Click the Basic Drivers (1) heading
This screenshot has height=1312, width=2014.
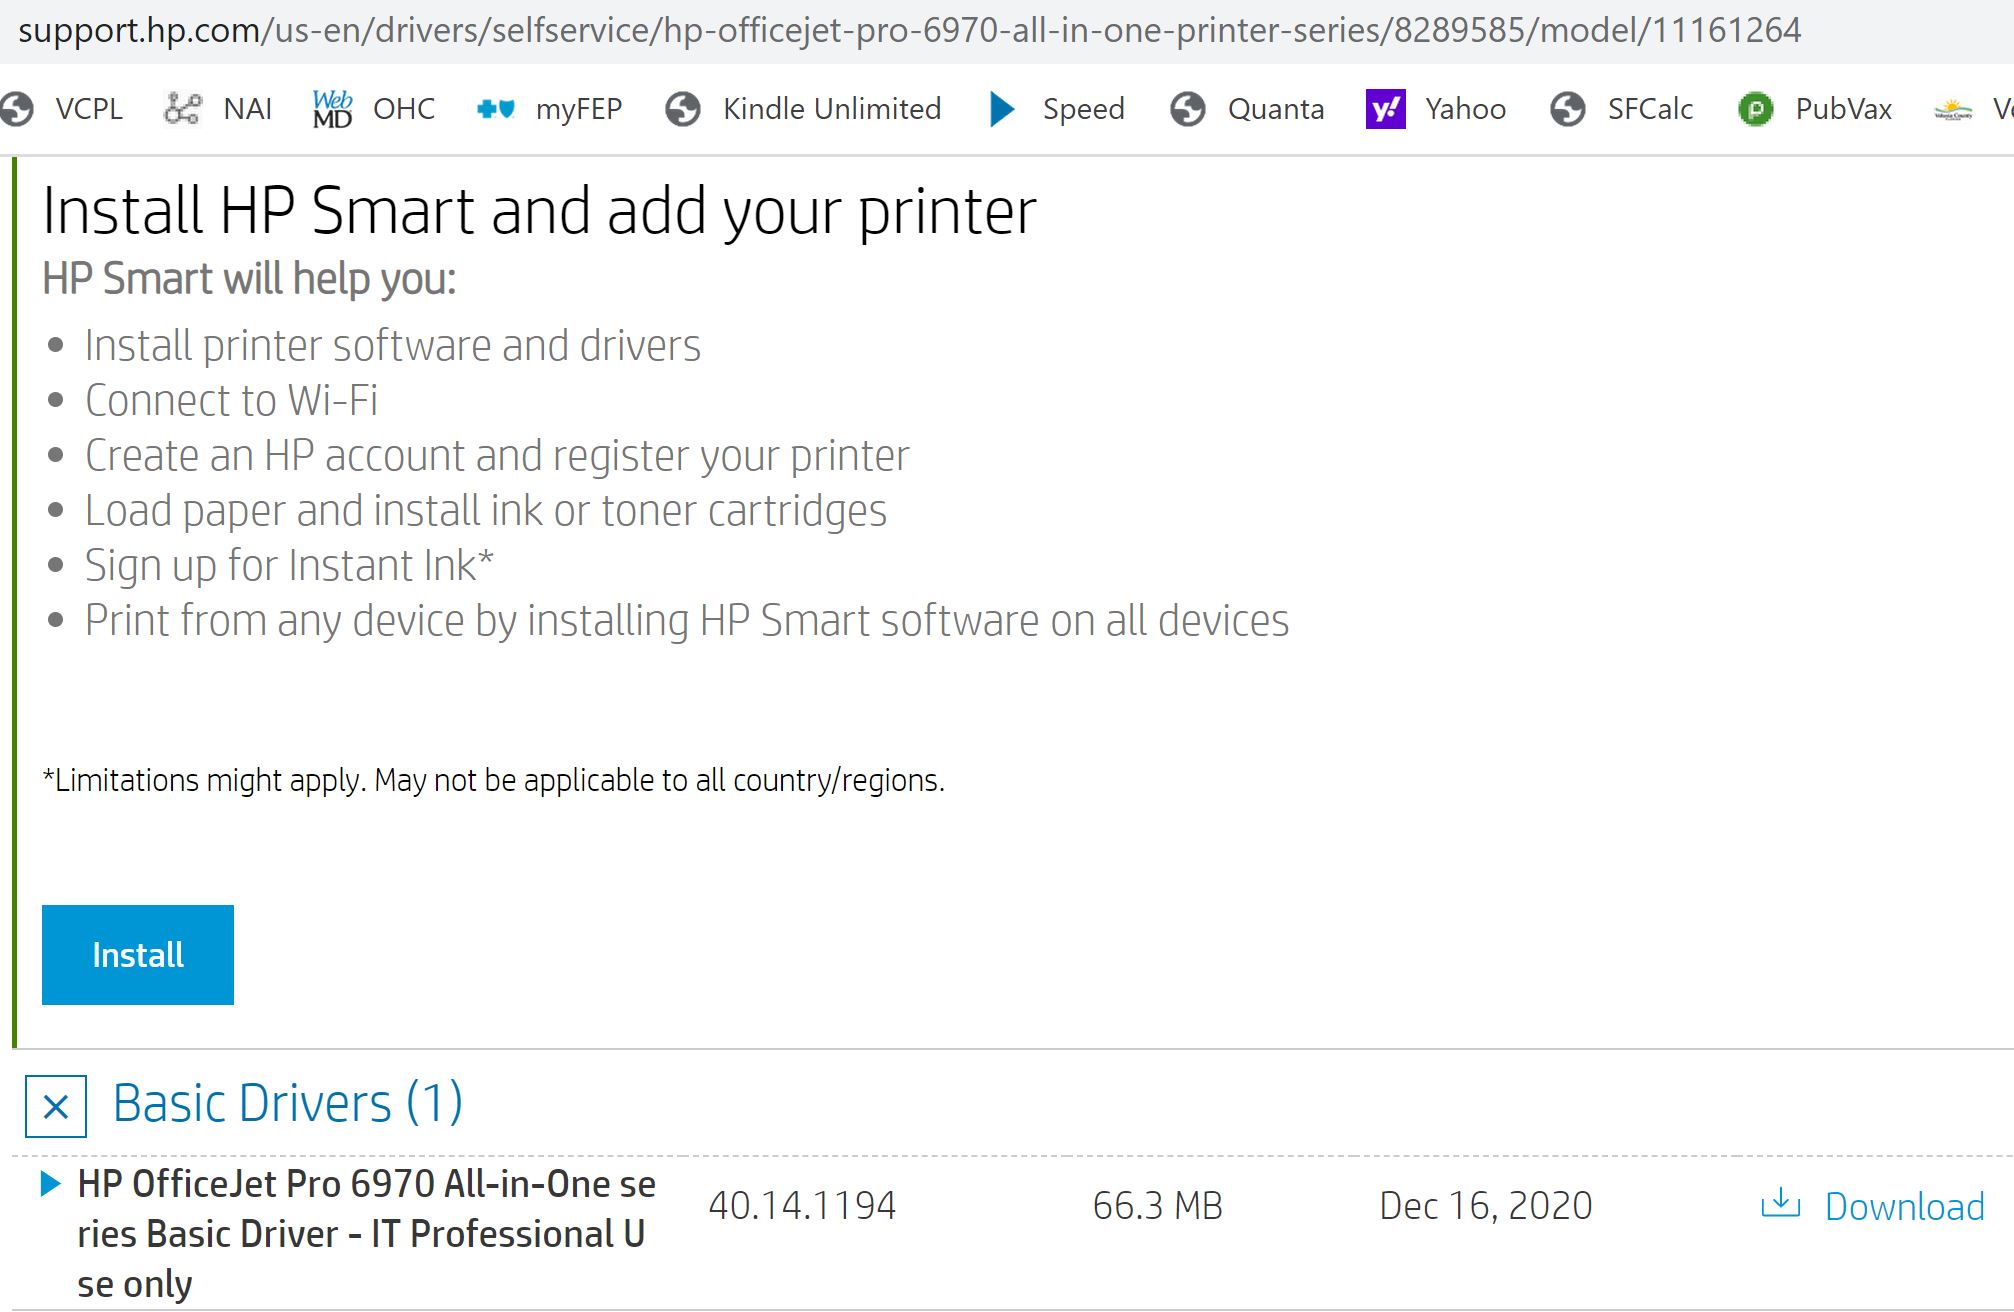coord(287,1104)
